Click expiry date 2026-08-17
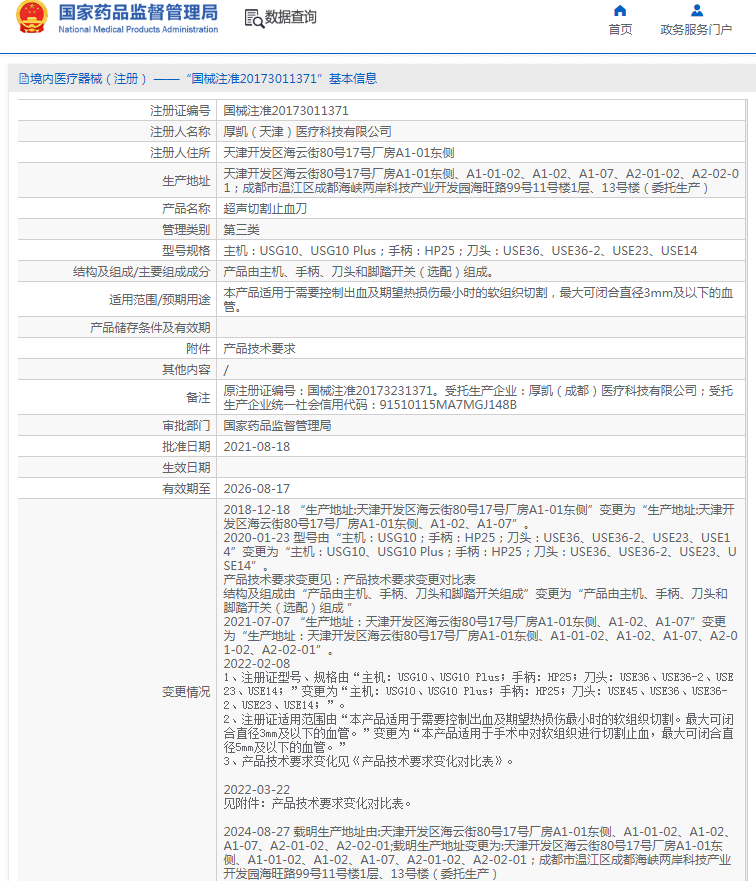Screen dimensions: 756x881 257,489
